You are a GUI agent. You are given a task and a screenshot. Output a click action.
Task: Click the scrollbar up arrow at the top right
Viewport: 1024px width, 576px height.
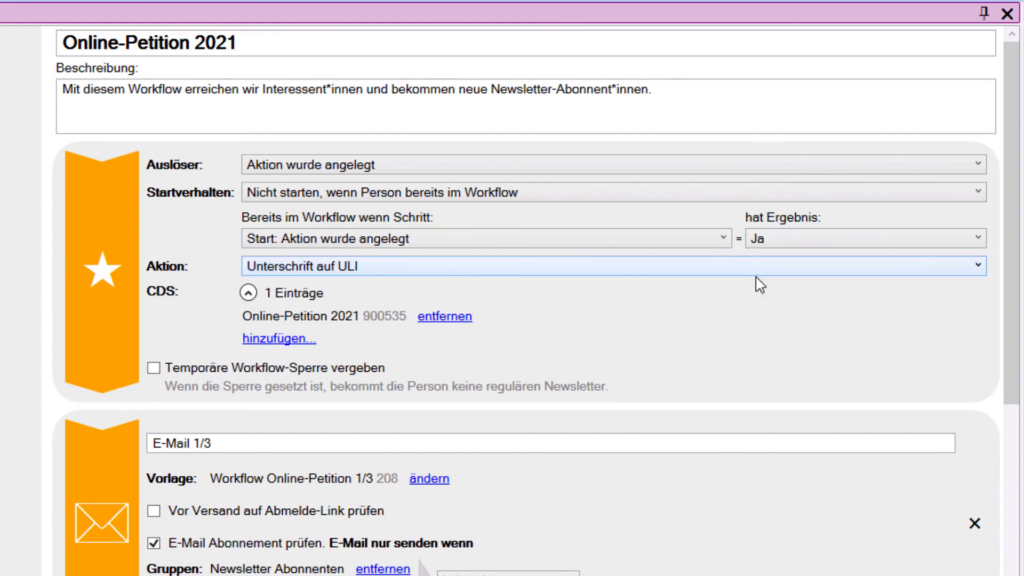(1012, 33)
